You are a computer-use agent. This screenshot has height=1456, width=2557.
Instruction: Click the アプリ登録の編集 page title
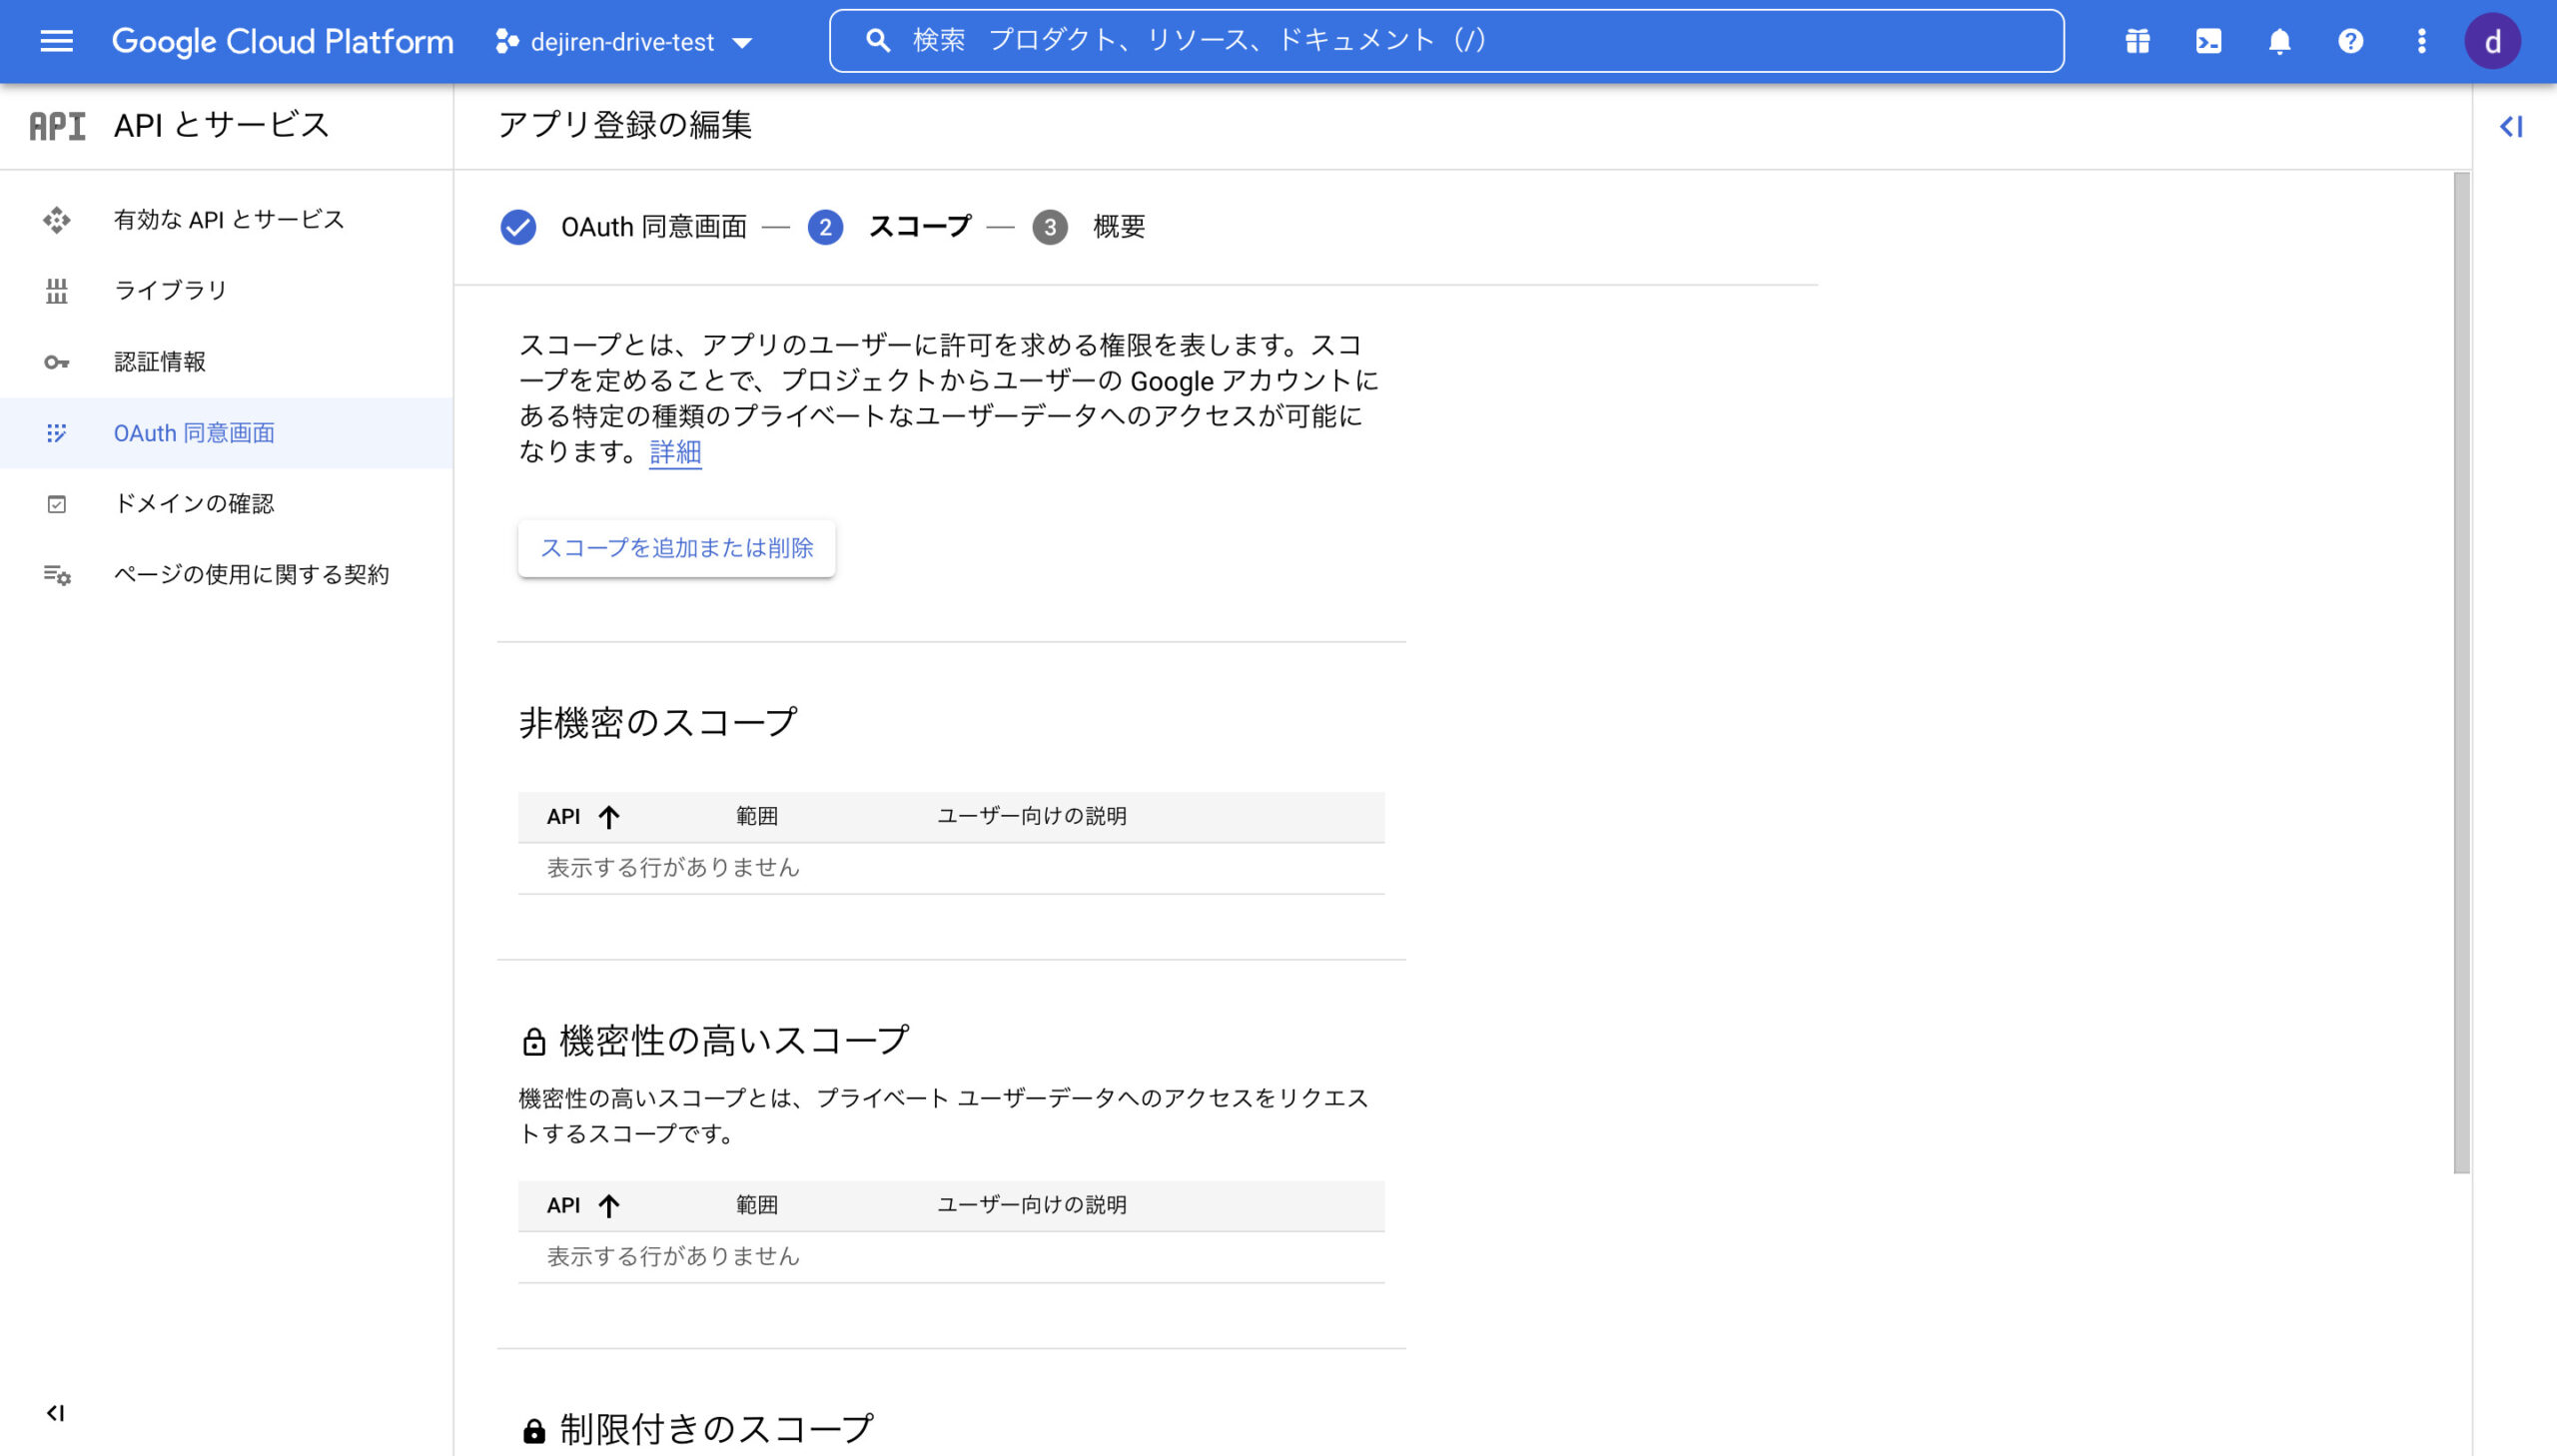[625, 126]
